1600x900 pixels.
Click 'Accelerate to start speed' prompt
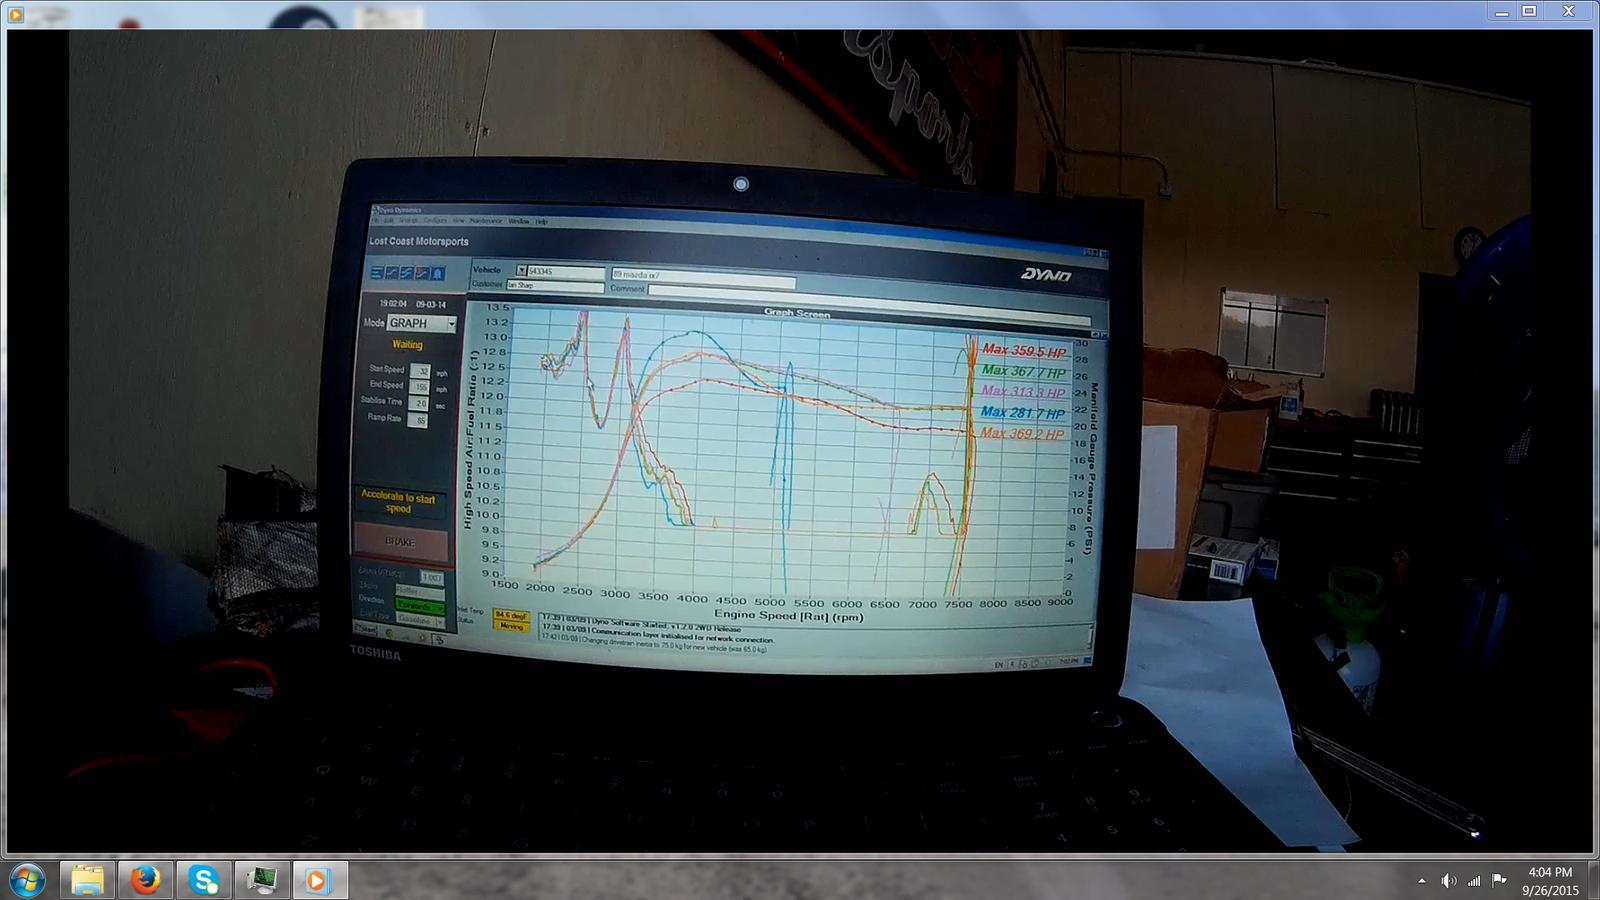click(398, 502)
